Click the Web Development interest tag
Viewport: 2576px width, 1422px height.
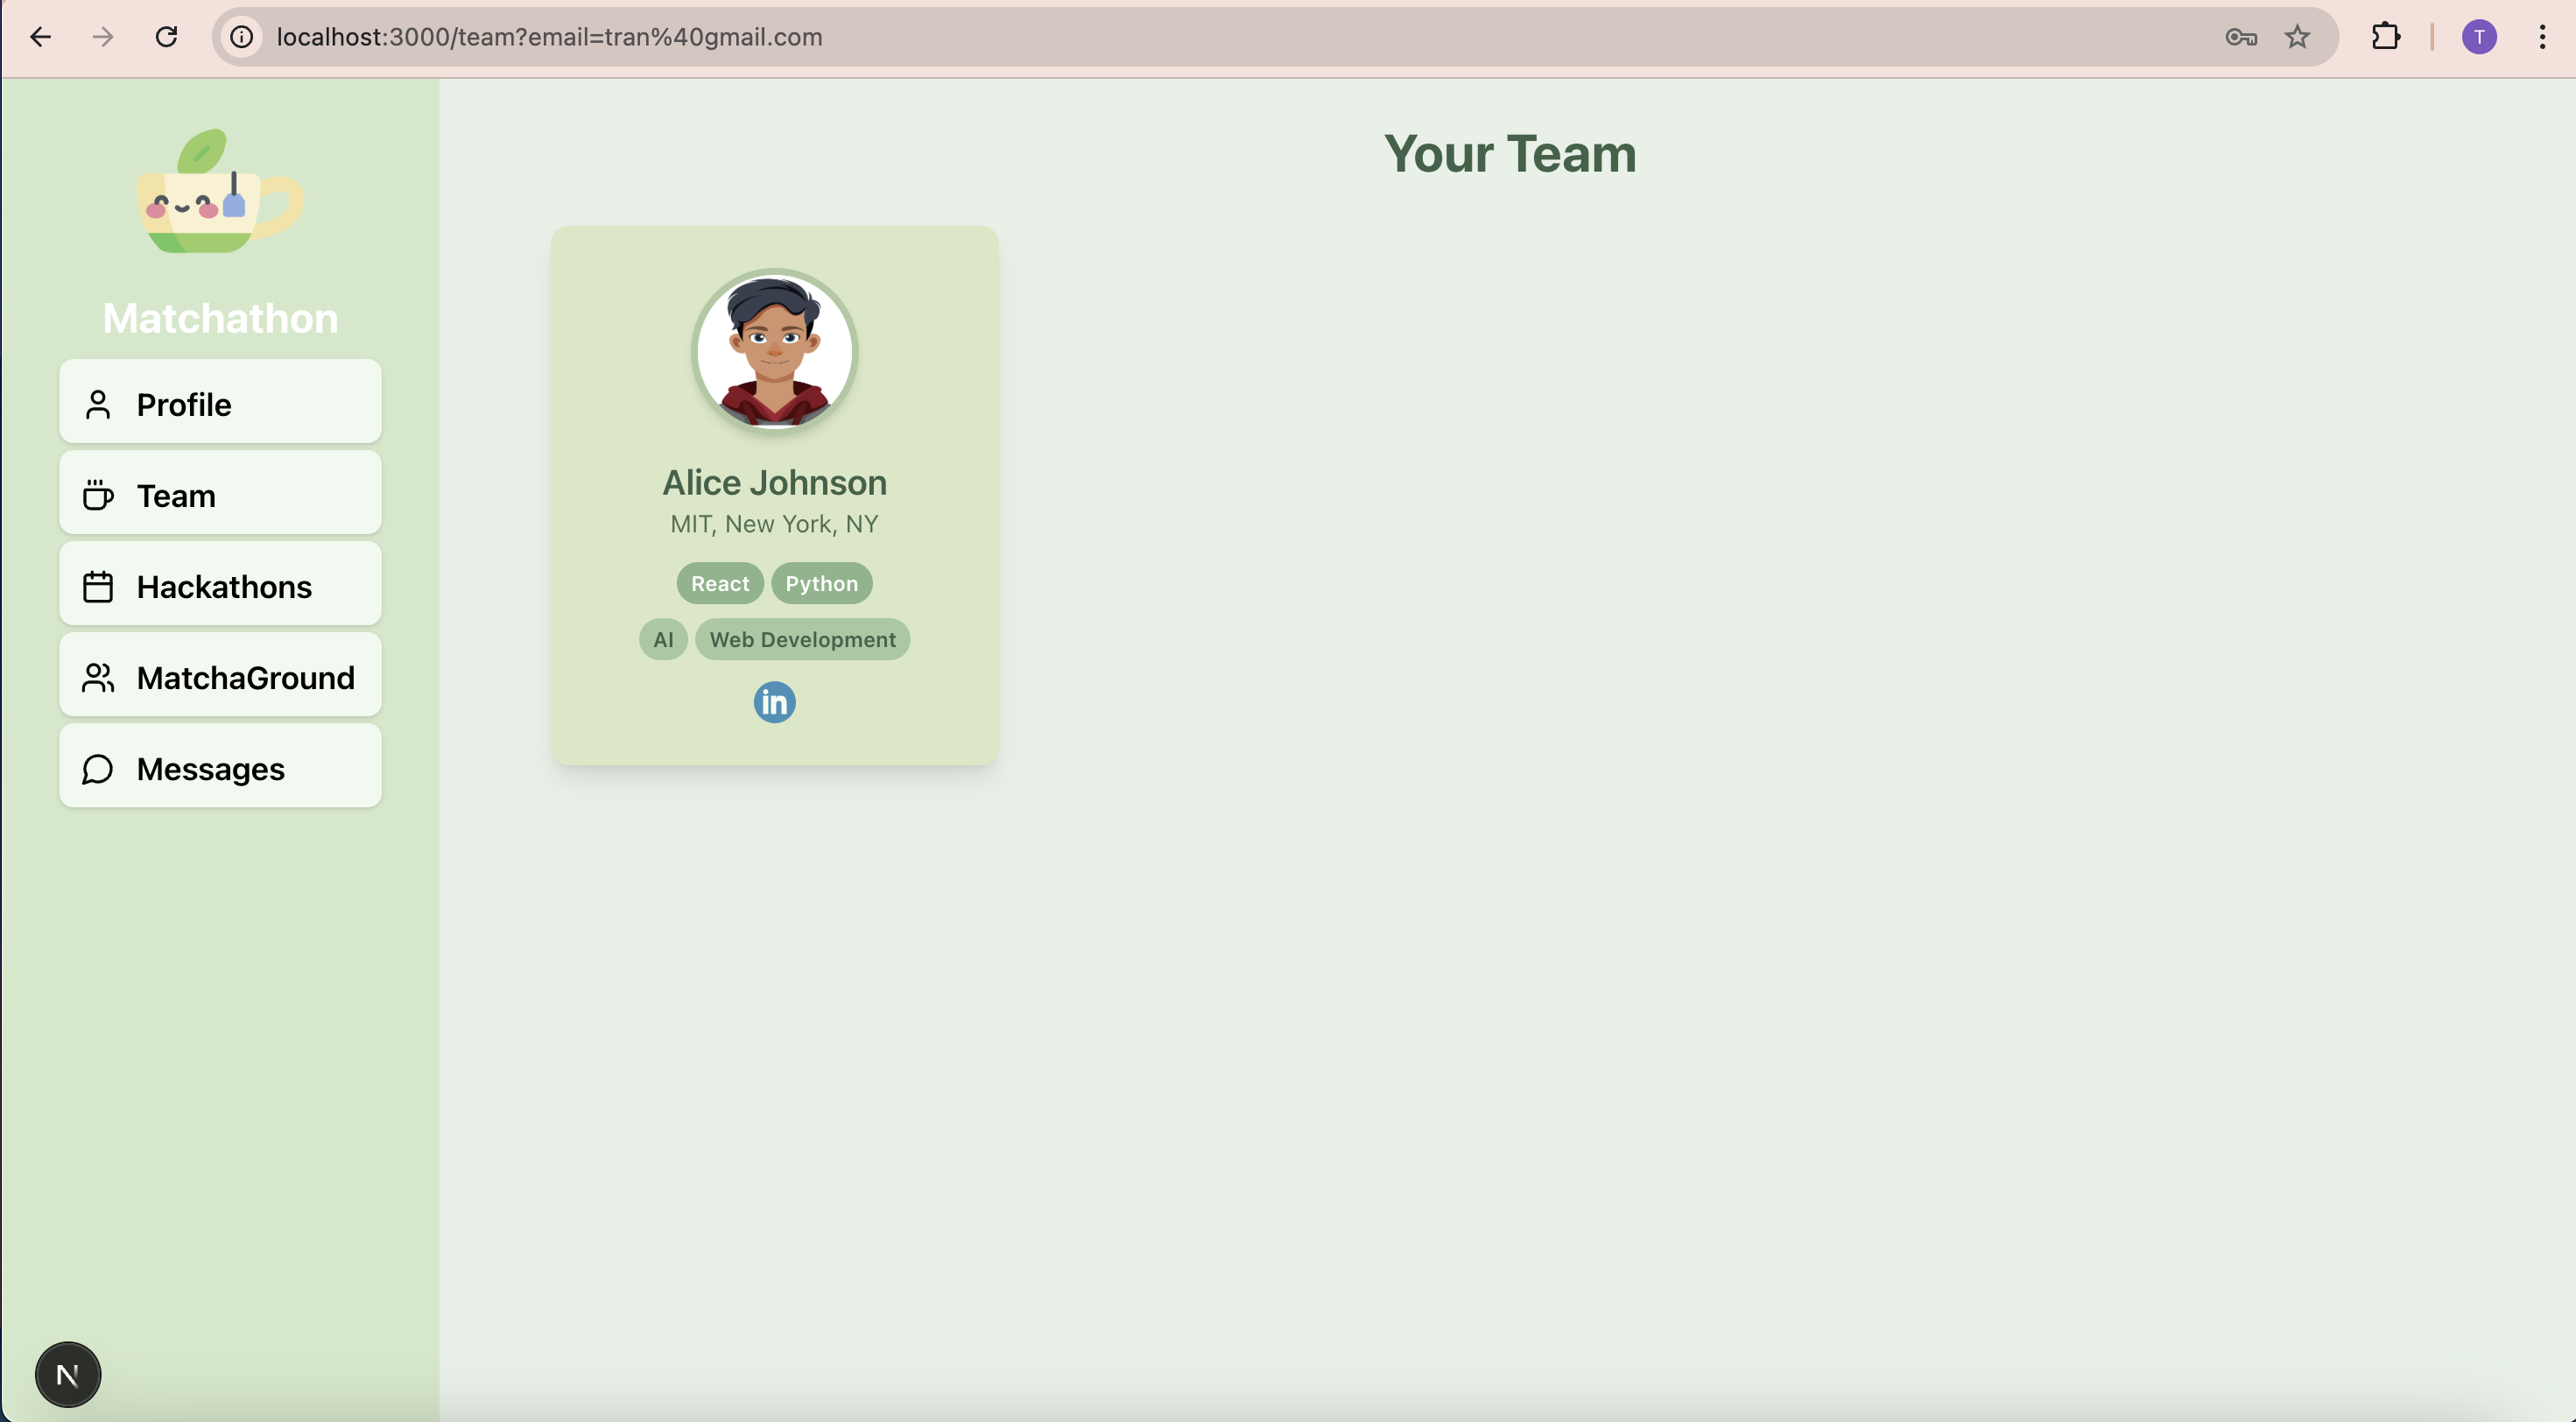click(802, 639)
